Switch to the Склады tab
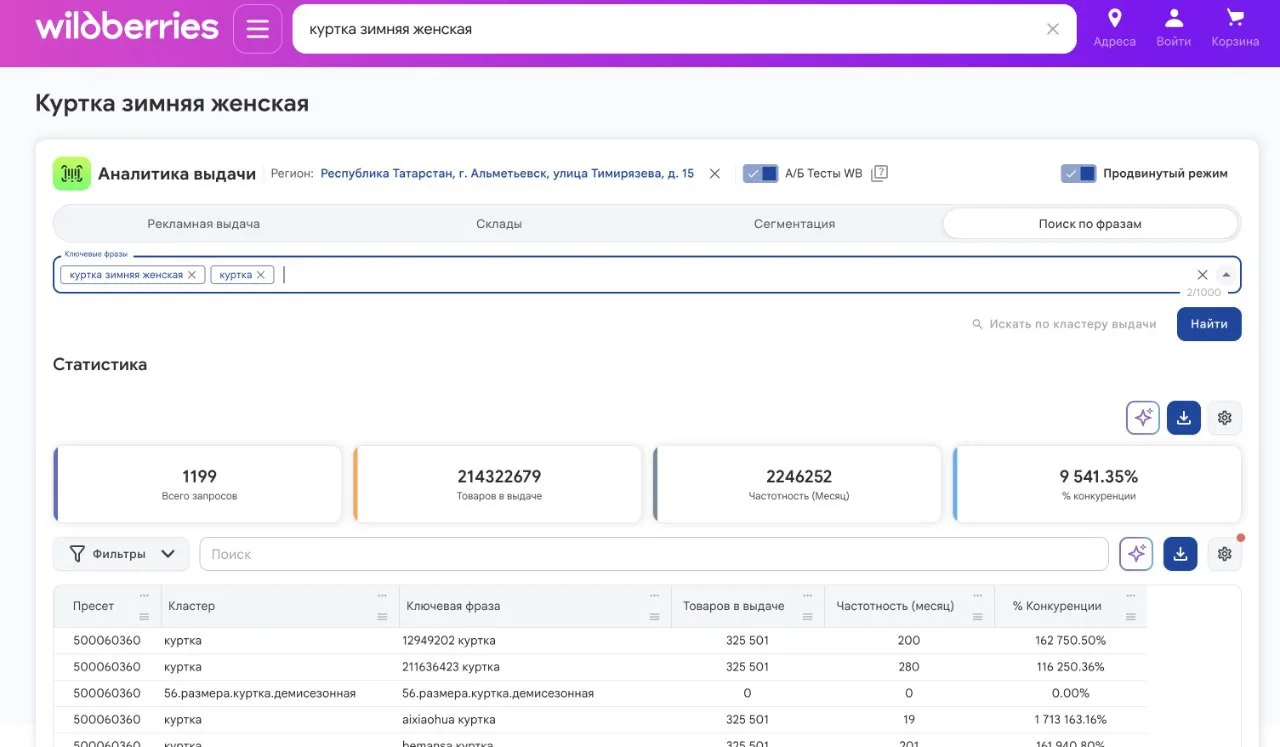This screenshot has width=1280, height=747. click(499, 224)
